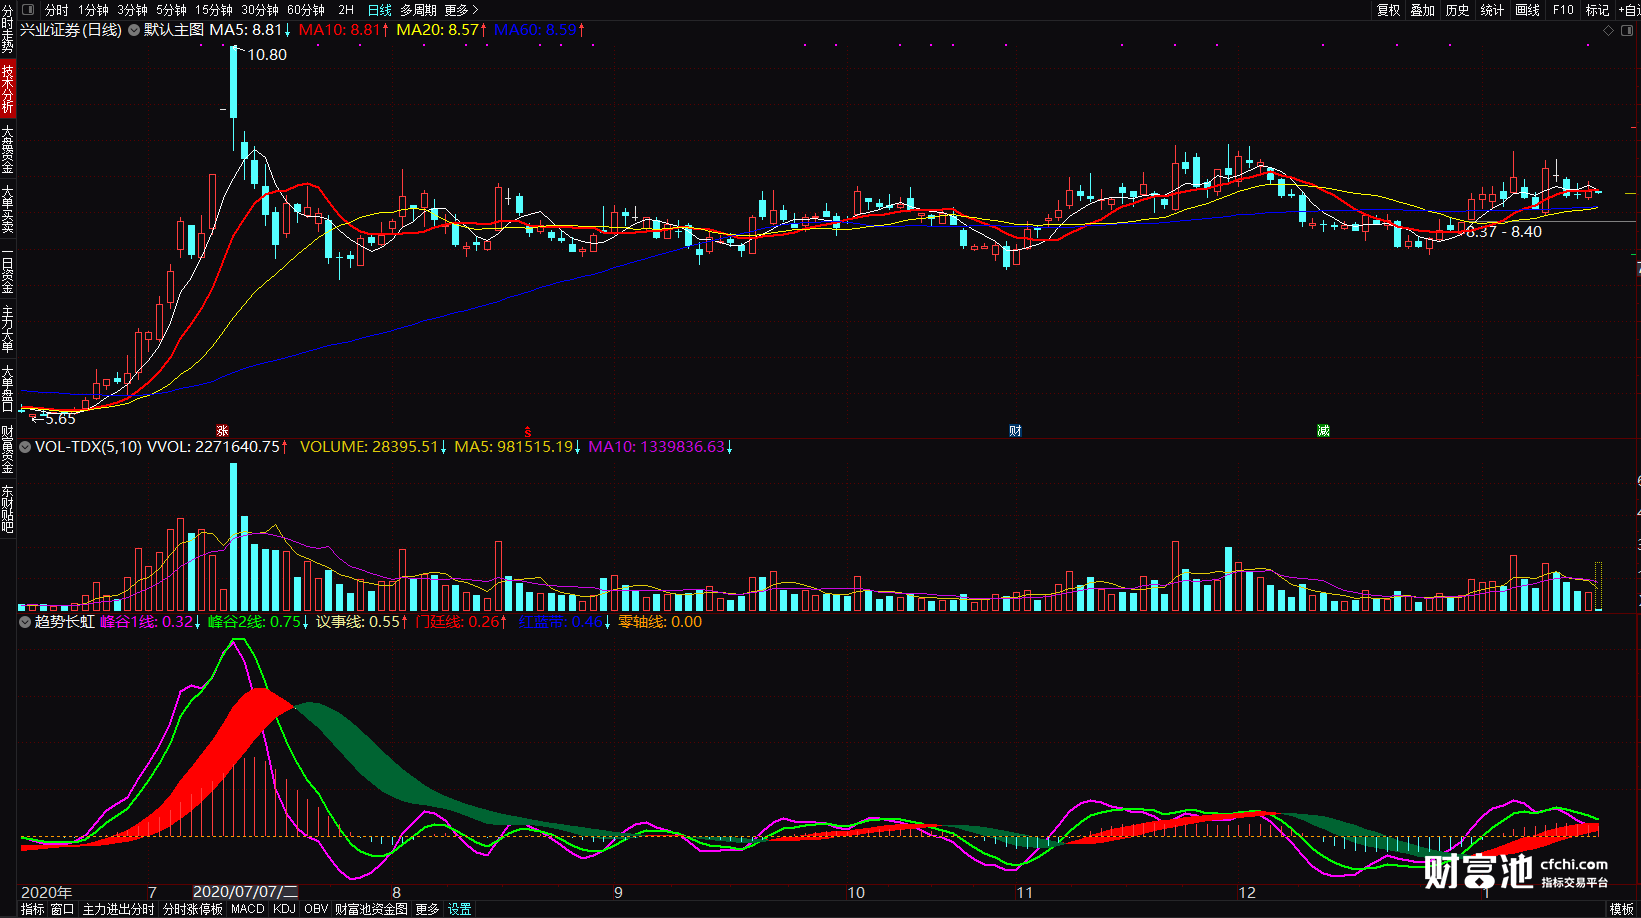Viewport: 1641px width, 918px height.
Task: Click the 10.80 high price label
Action: (267, 55)
